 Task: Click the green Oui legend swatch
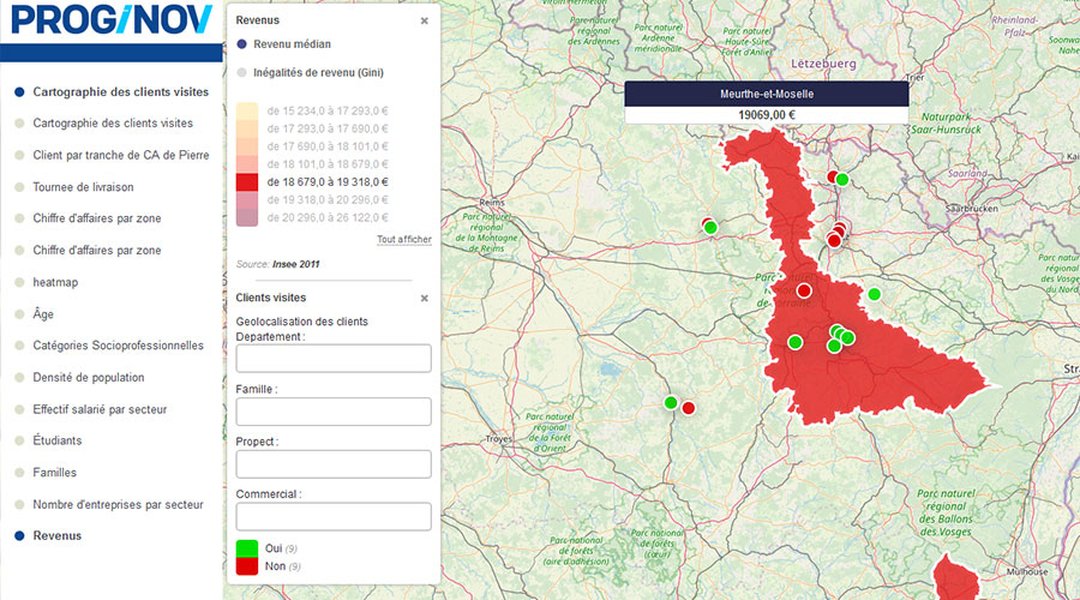247,548
